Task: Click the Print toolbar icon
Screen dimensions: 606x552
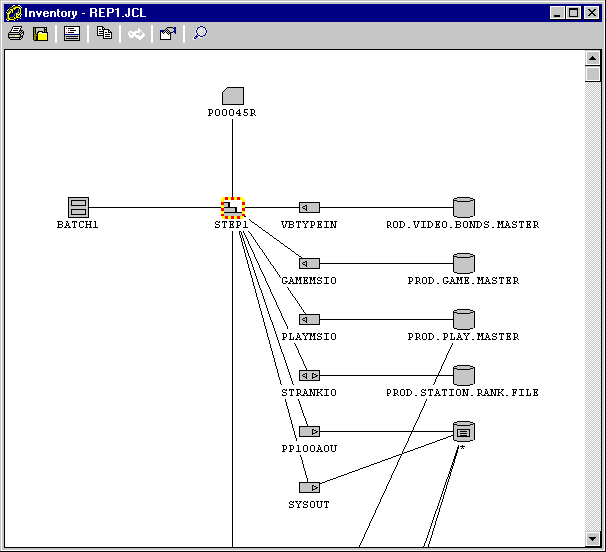Action: point(15,33)
